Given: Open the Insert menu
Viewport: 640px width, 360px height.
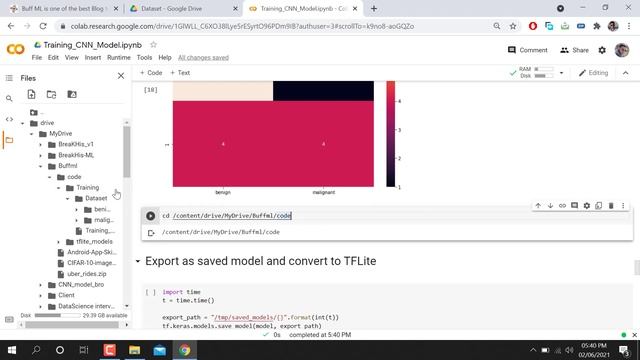Looking at the screenshot, I should click(x=93, y=58).
